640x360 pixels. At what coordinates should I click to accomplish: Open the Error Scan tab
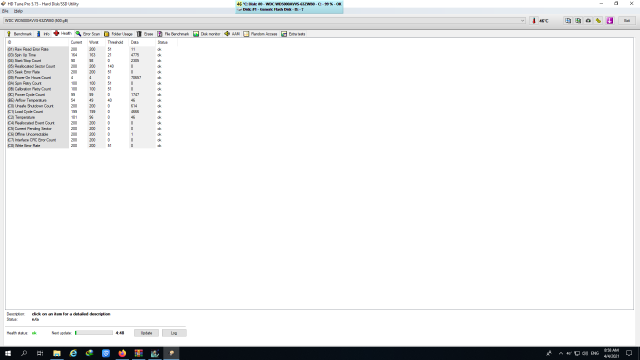[x=88, y=34]
